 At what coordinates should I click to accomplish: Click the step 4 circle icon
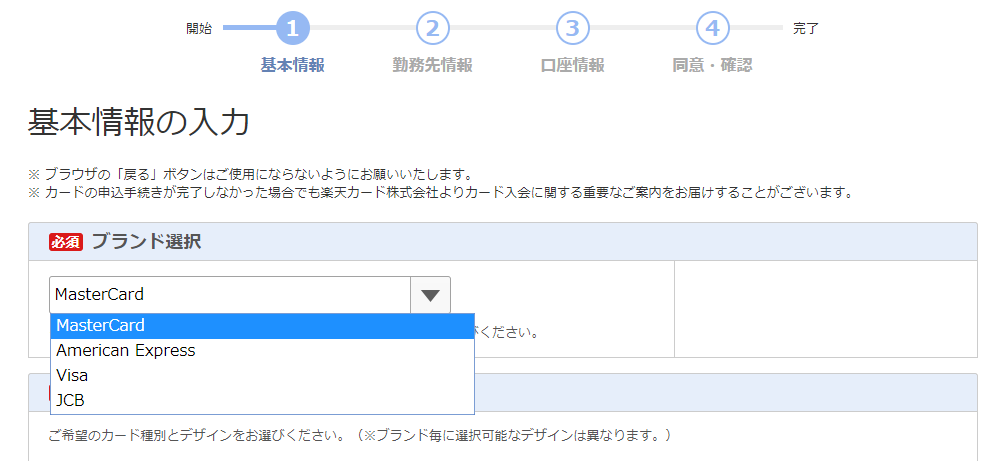[712, 28]
